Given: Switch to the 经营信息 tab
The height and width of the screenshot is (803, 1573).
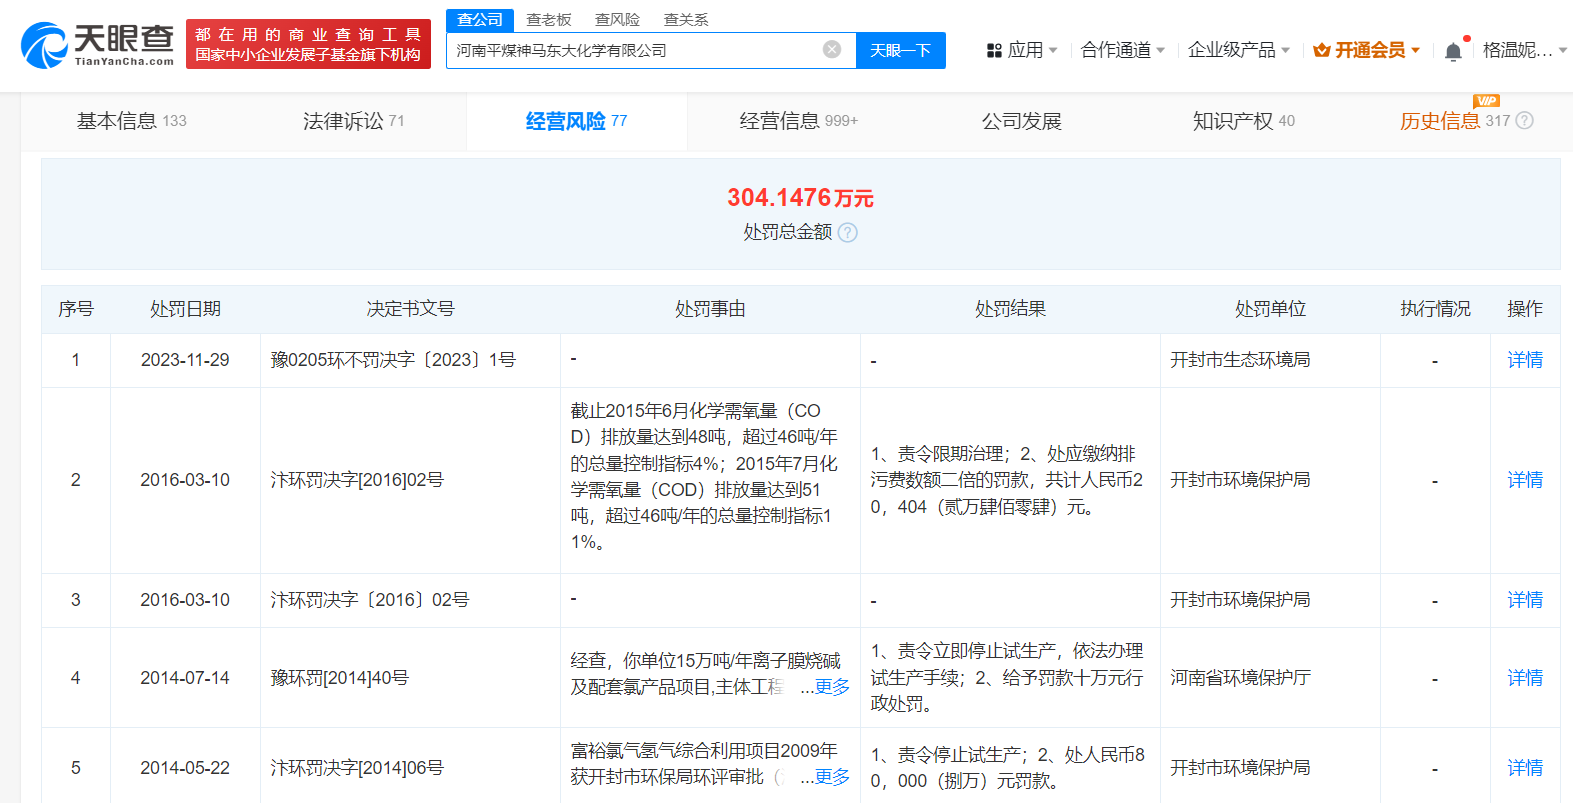Looking at the screenshot, I should click(x=798, y=121).
